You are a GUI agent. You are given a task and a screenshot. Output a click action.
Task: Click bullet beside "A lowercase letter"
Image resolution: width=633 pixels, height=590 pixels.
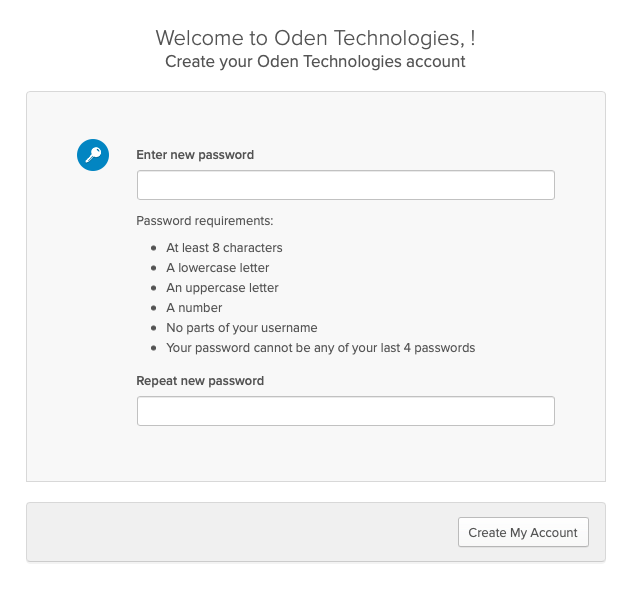click(153, 268)
